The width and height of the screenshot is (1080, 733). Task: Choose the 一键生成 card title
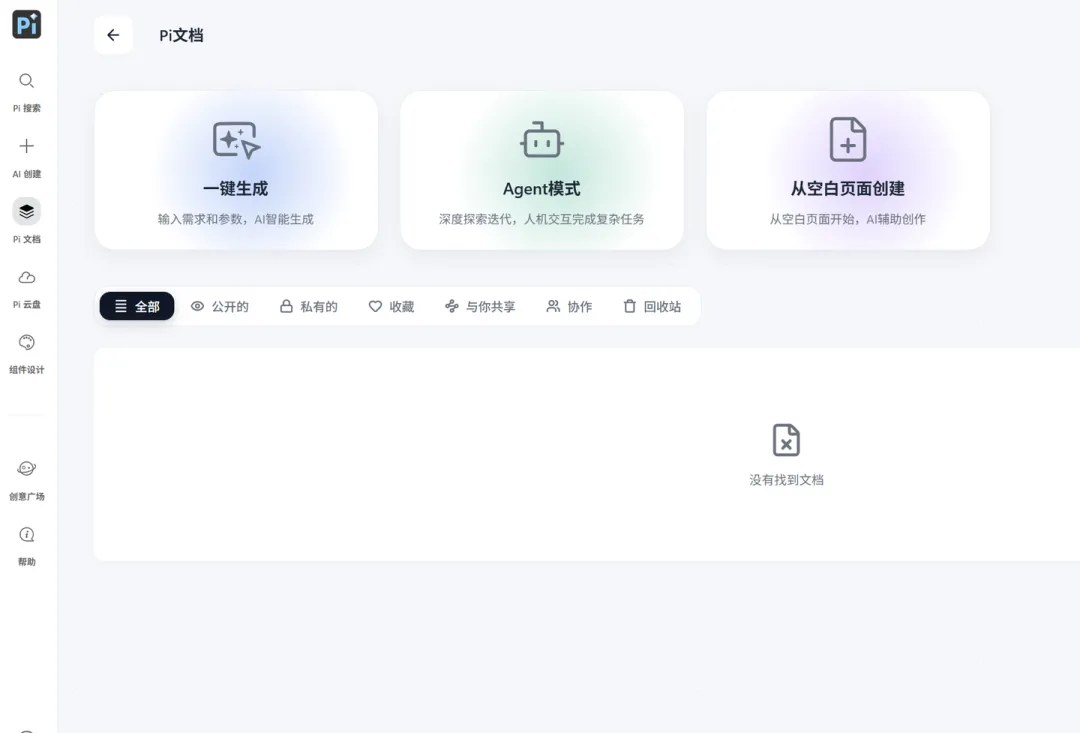[236, 189]
